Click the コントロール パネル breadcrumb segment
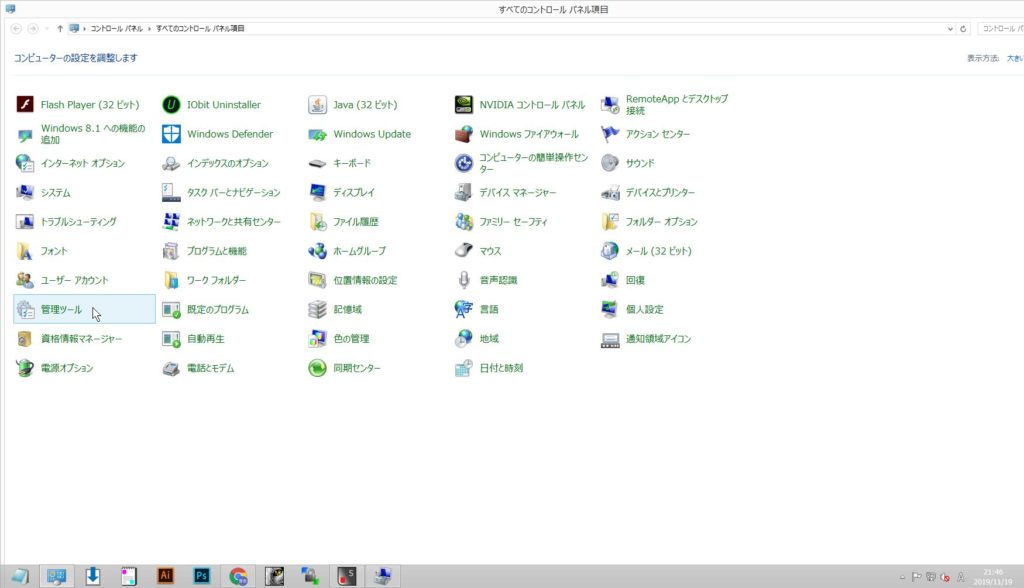Viewport: 1024px width, 588px height. [x=116, y=29]
